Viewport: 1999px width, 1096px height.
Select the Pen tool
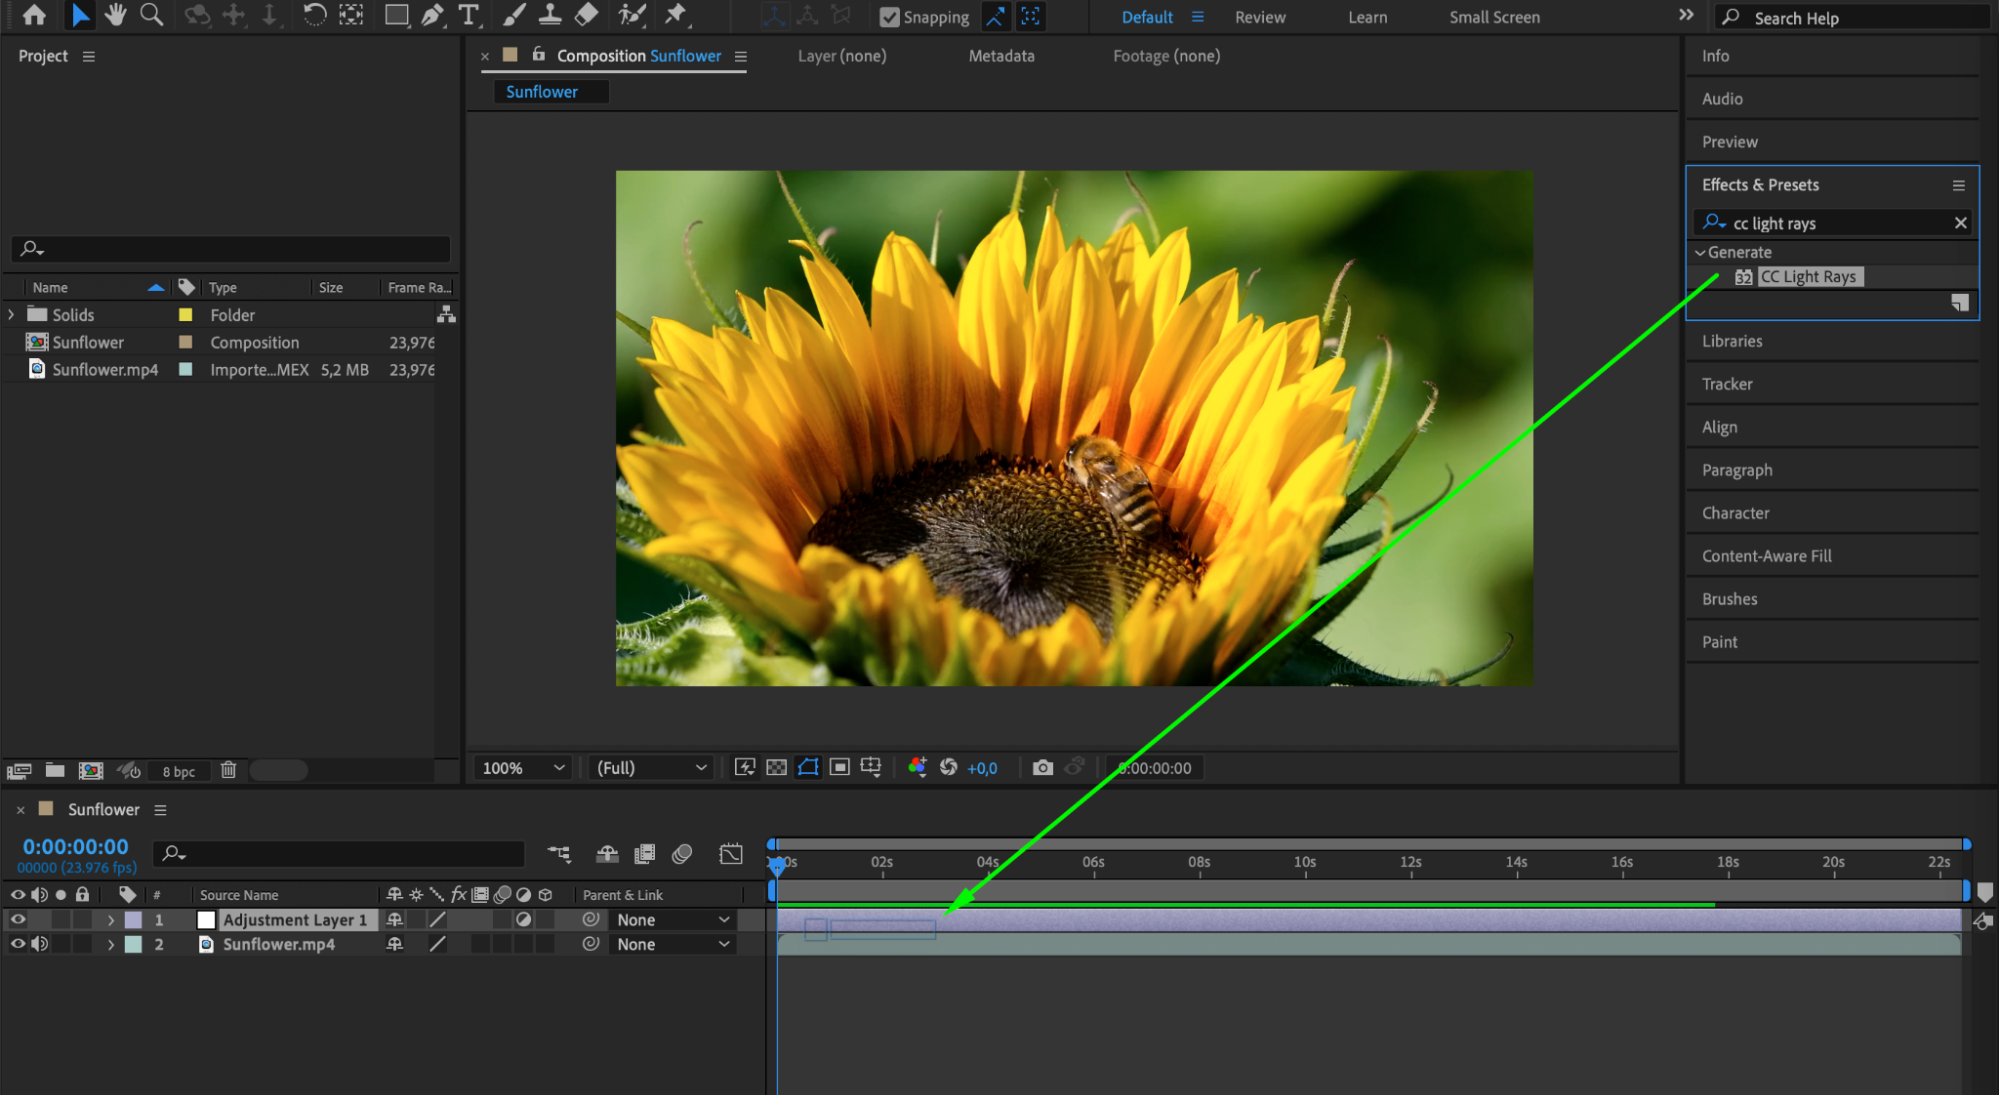pos(432,15)
